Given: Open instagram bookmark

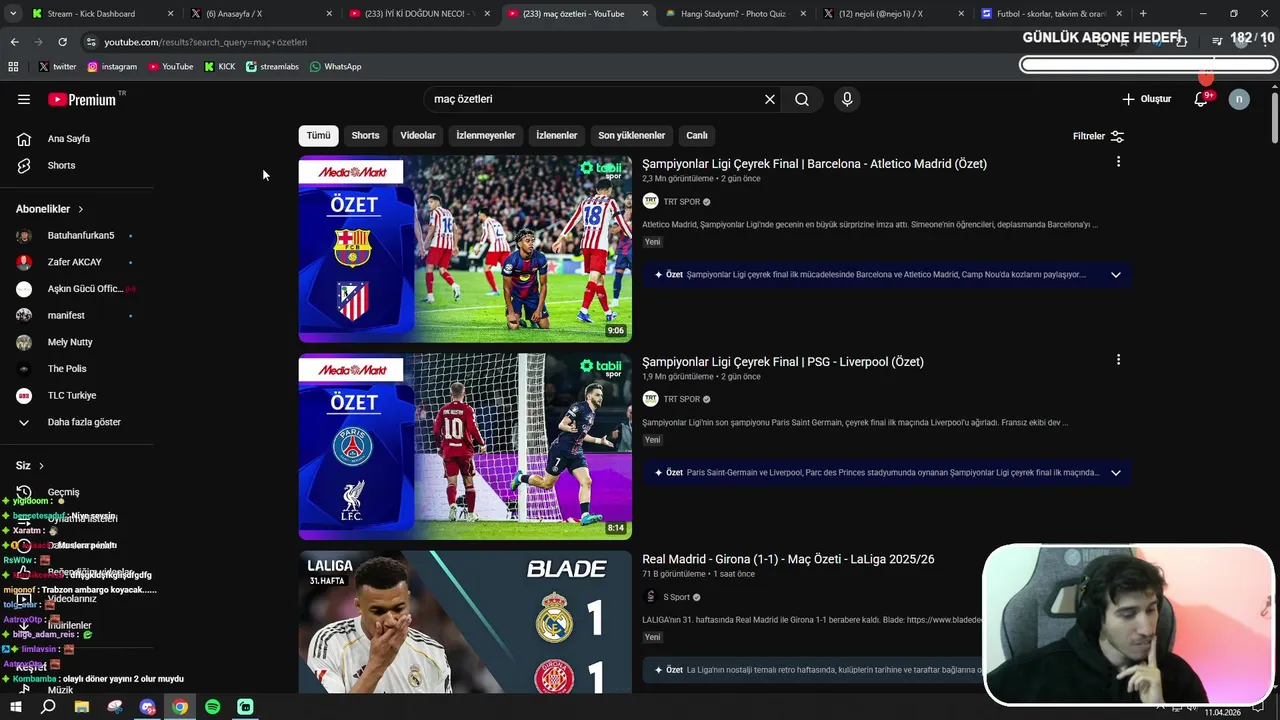Looking at the screenshot, I should coord(112,67).
